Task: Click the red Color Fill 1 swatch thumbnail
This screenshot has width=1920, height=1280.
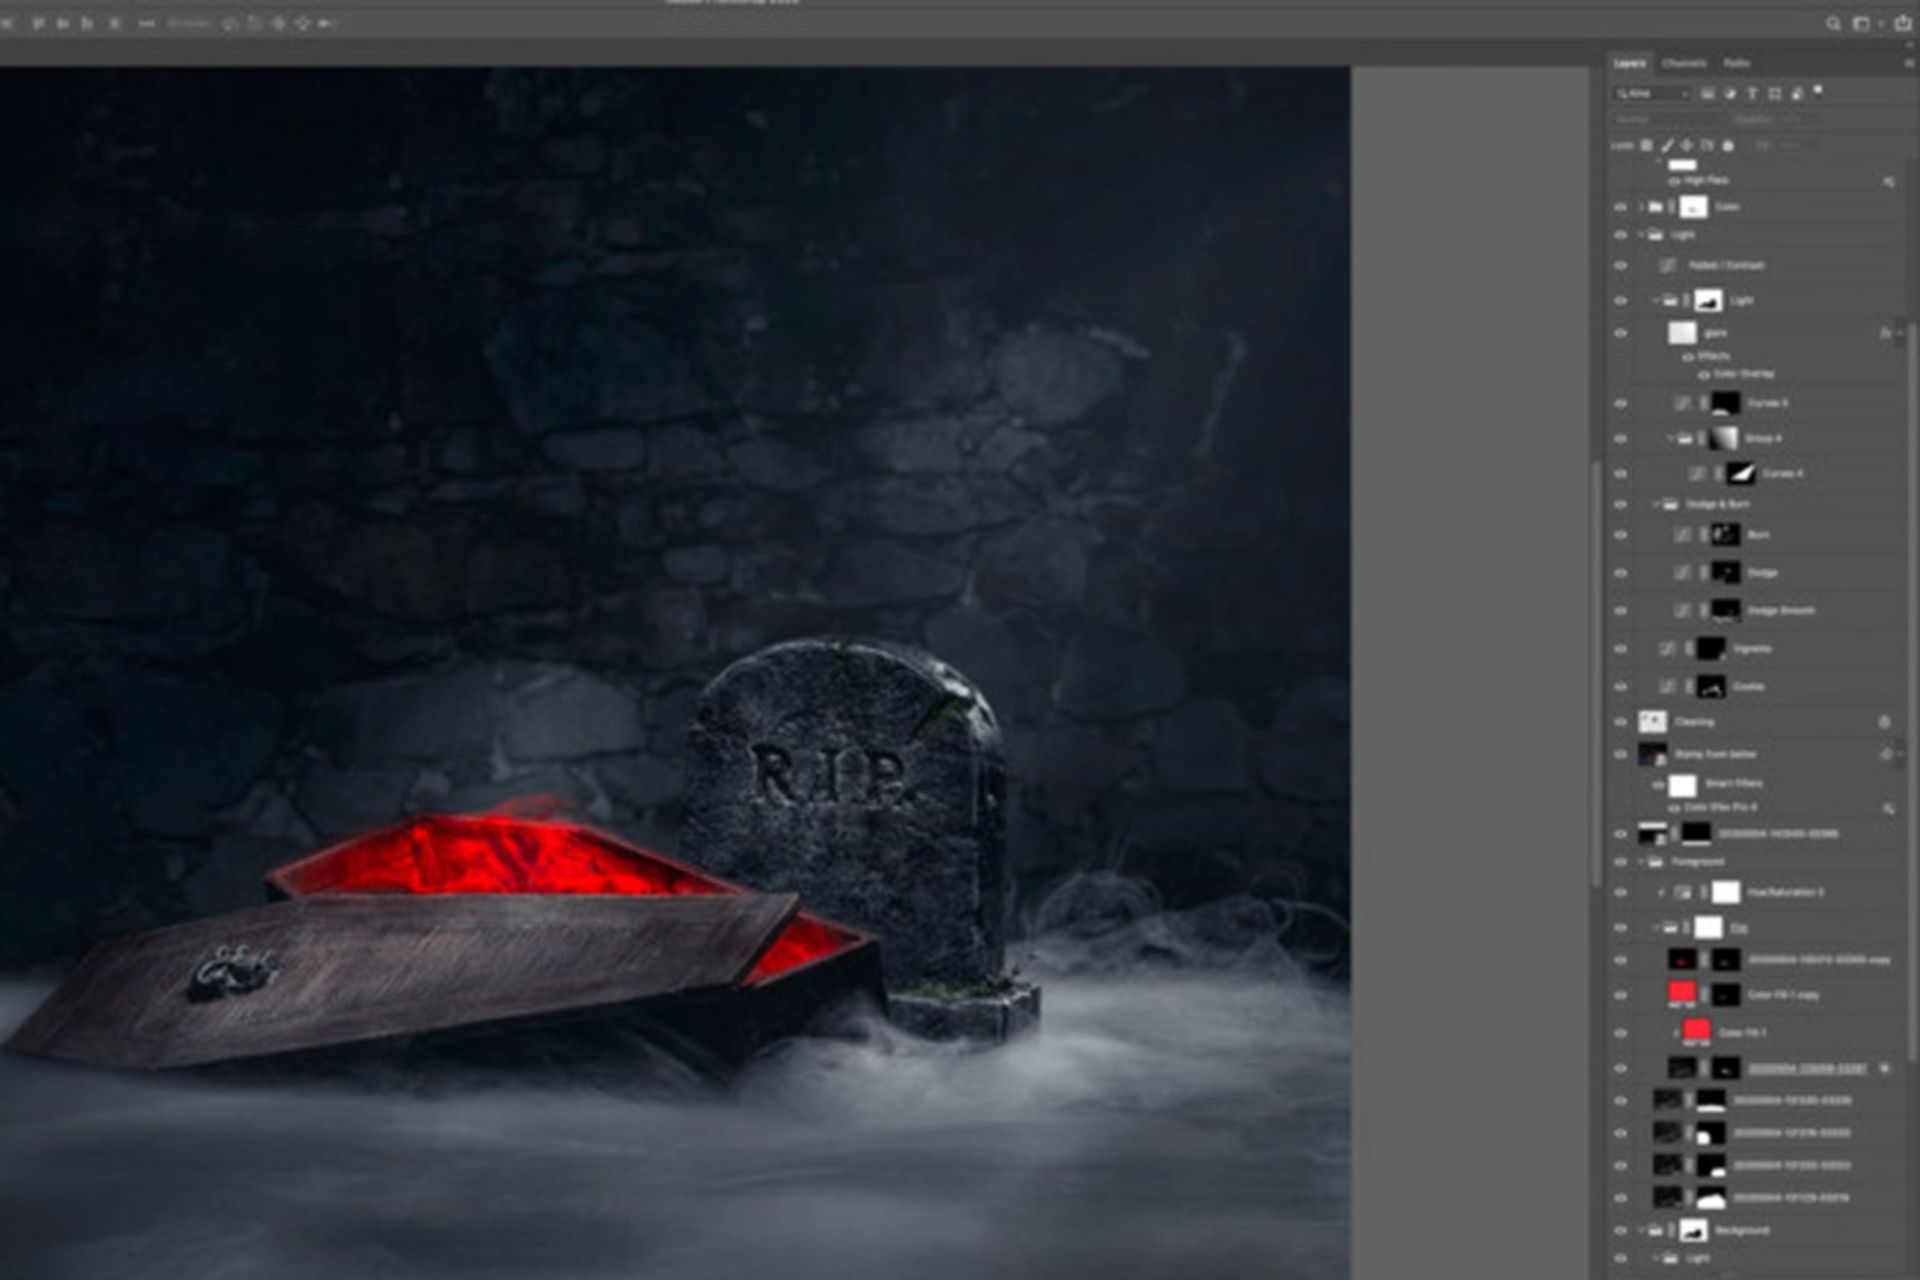Action: point(1697,1030)
